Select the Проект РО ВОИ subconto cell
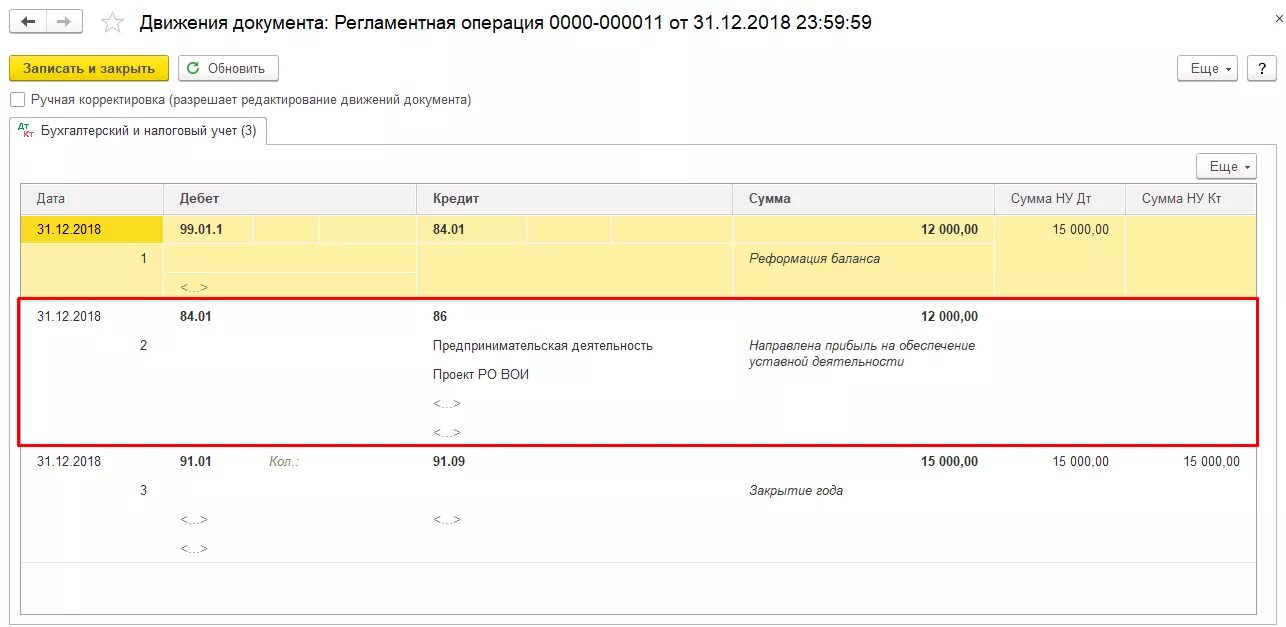1286x627 pixels. pyautogui.click(x=481, y=374)
